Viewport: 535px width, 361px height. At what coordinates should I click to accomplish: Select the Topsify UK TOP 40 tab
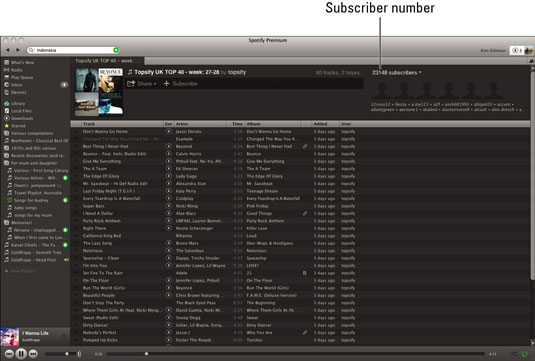pos(107,61)
